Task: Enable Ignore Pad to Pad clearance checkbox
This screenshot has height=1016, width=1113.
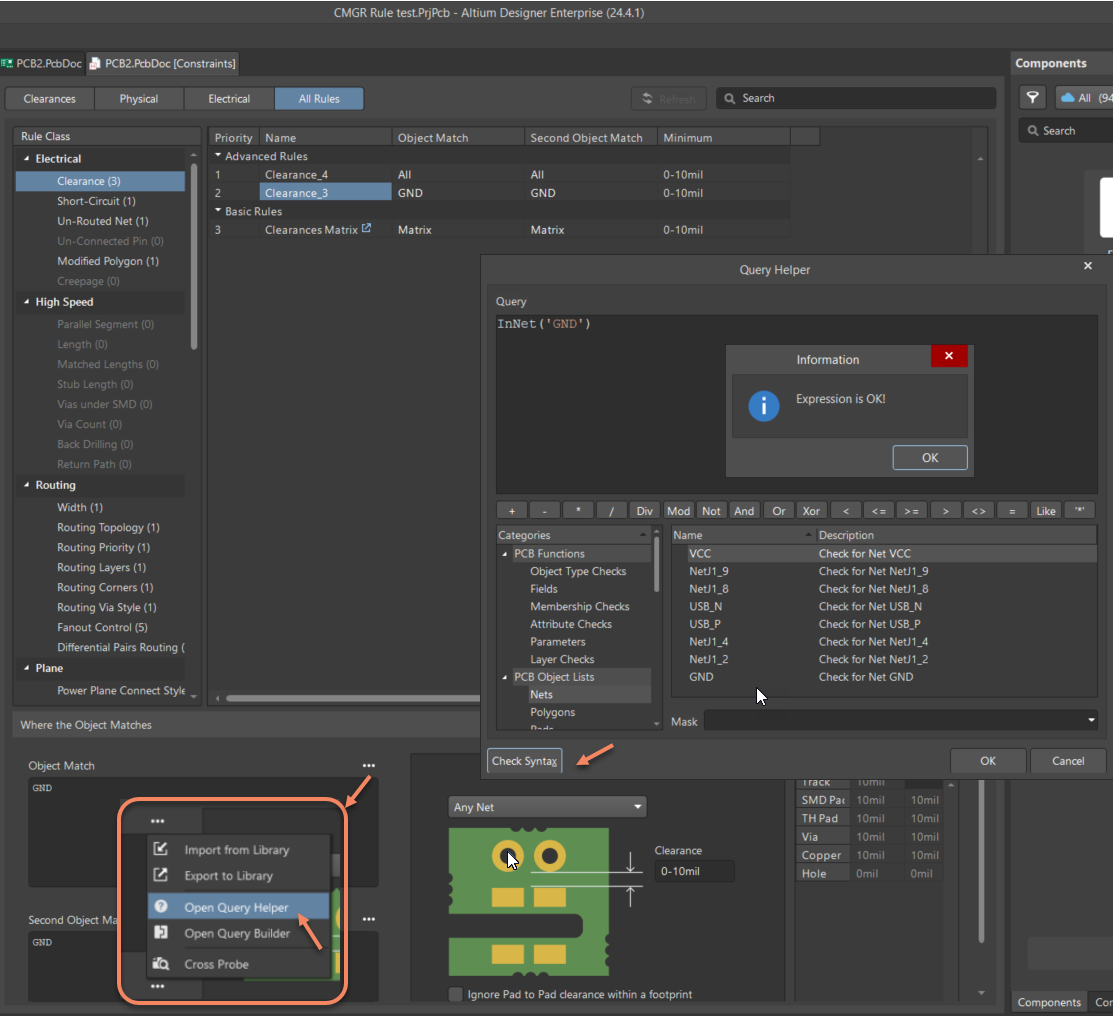Action: pos(456,994)
